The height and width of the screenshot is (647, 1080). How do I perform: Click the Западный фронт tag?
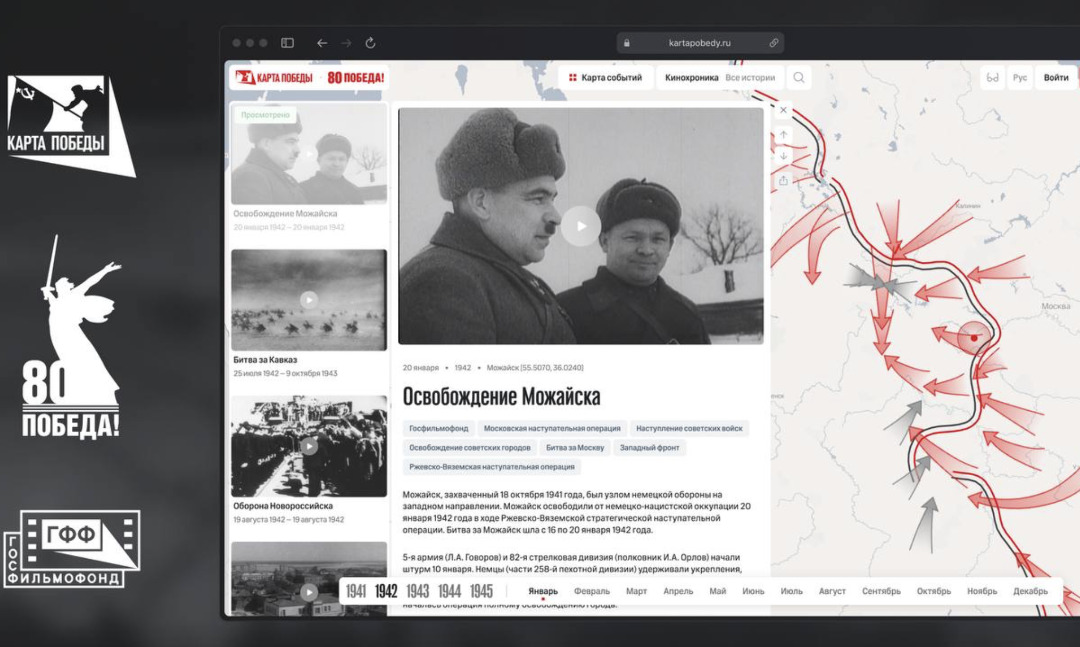click(649, 448)
